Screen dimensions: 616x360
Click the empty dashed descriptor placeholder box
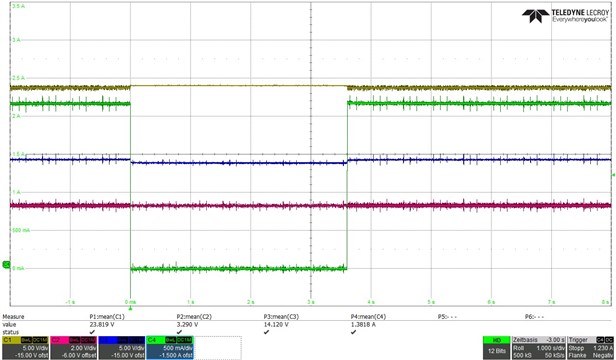(x=218, y=347)
